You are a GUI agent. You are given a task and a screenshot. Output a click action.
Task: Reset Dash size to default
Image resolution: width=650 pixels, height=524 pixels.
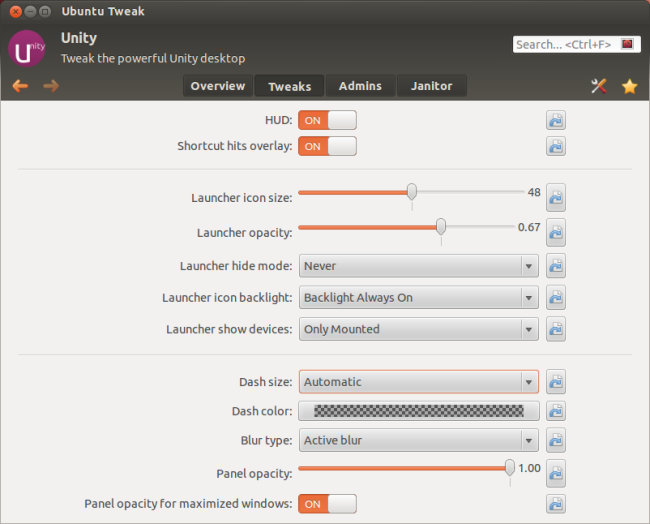pos(555,382)
